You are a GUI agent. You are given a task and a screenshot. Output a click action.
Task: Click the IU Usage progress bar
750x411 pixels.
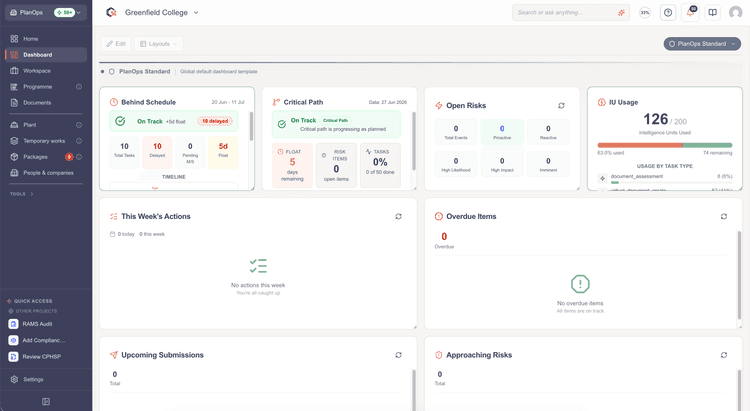point(664,145)
